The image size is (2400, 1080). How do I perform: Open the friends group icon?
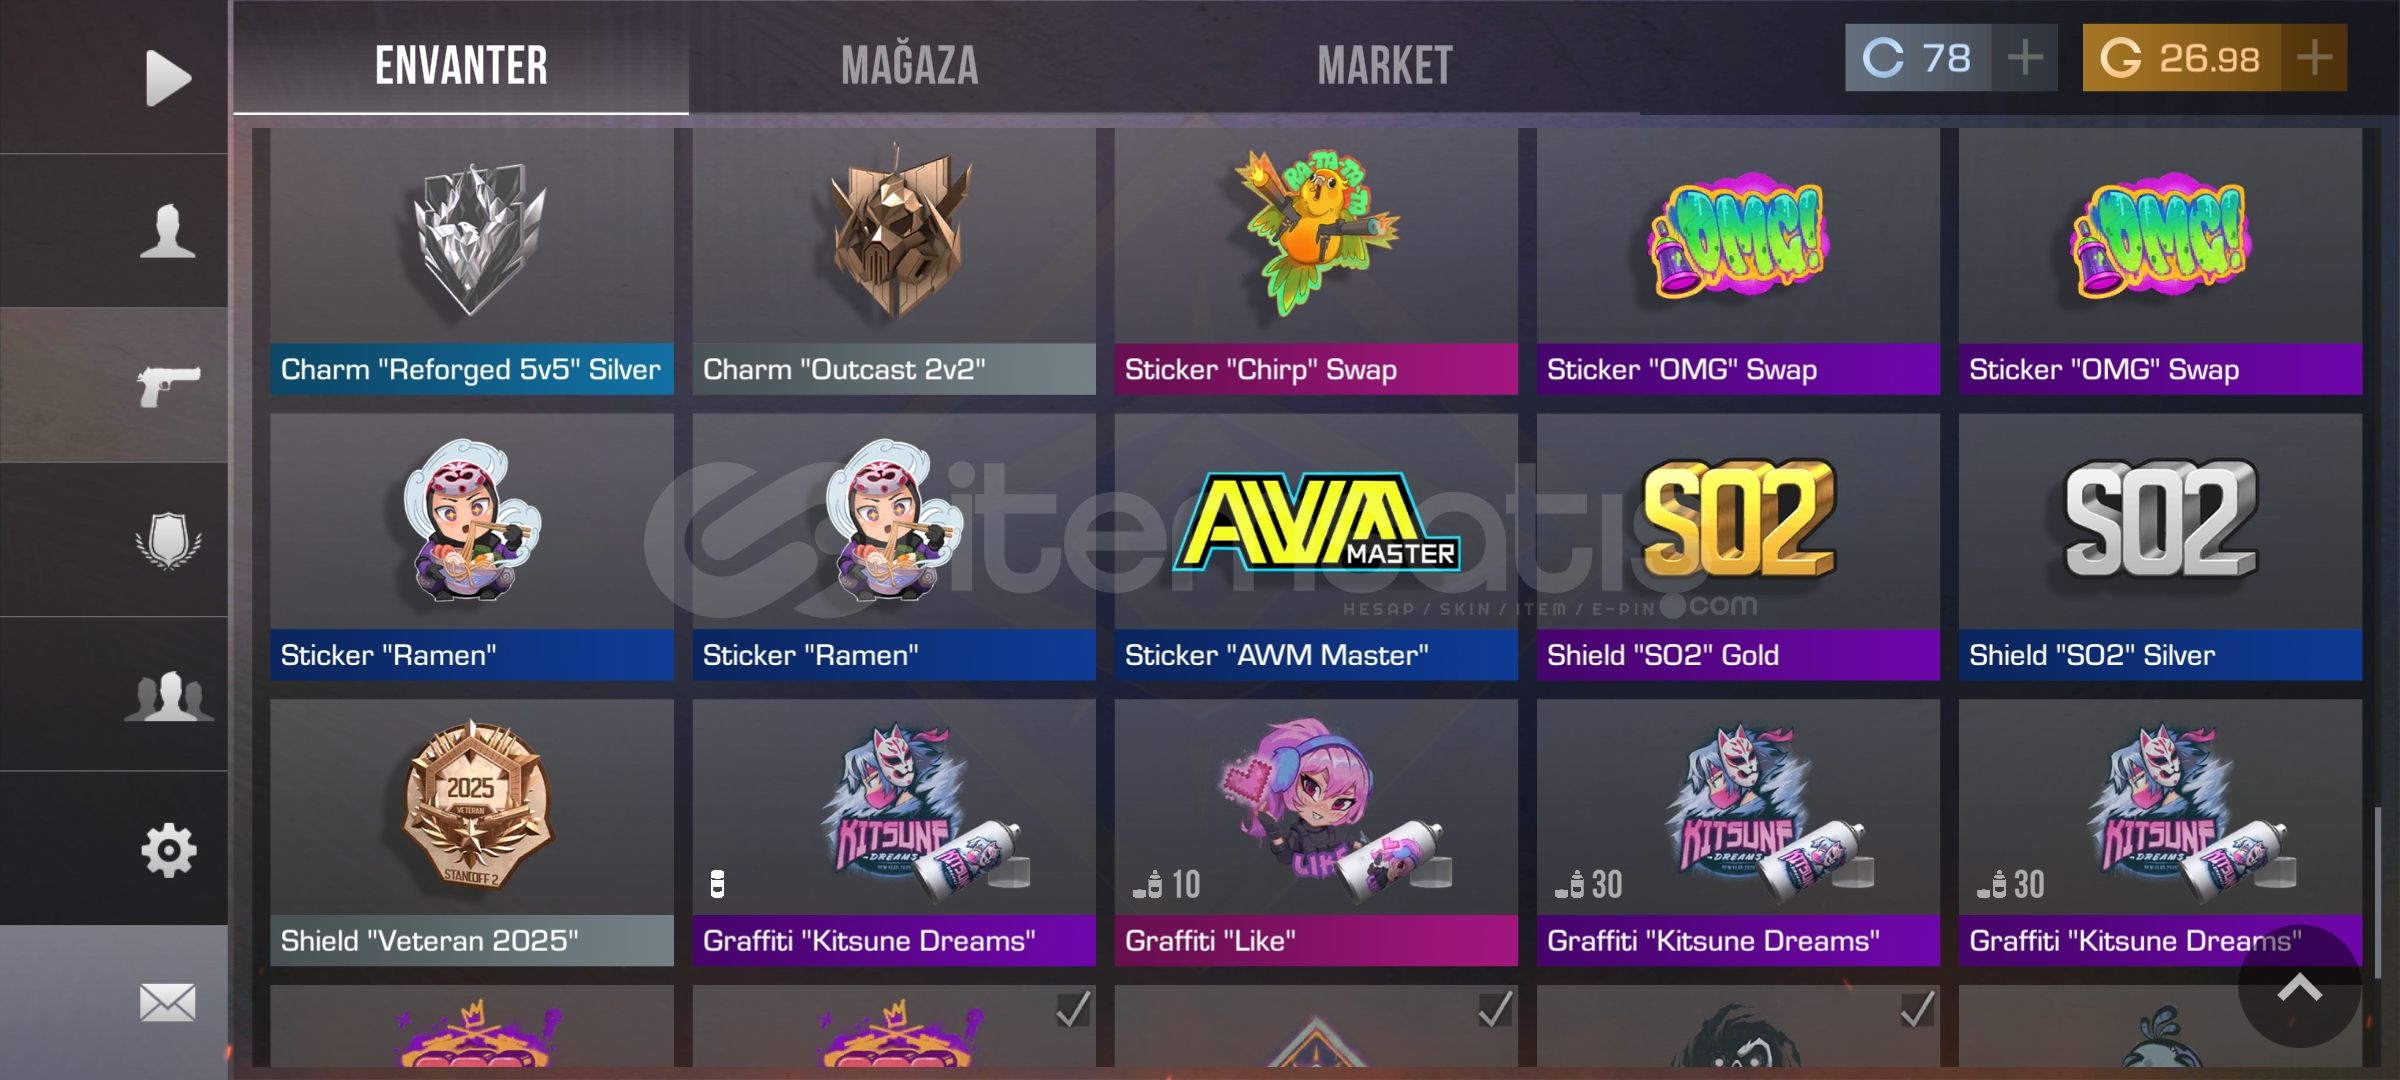168,695
